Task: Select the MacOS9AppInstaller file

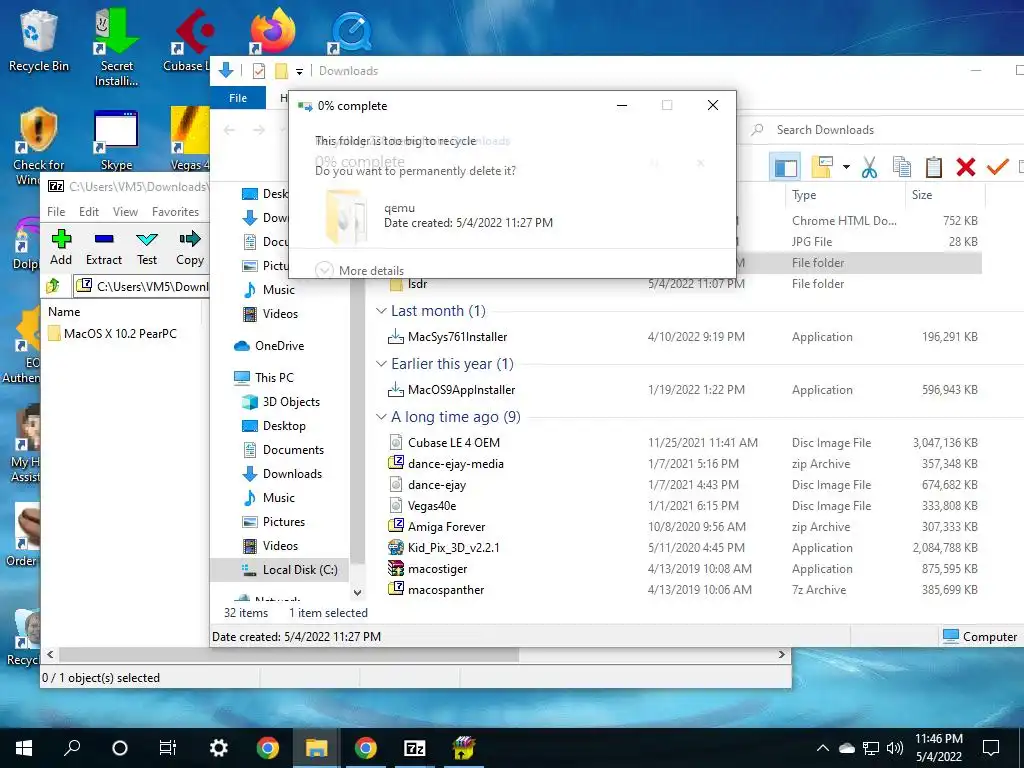Action: coord(461,390)
